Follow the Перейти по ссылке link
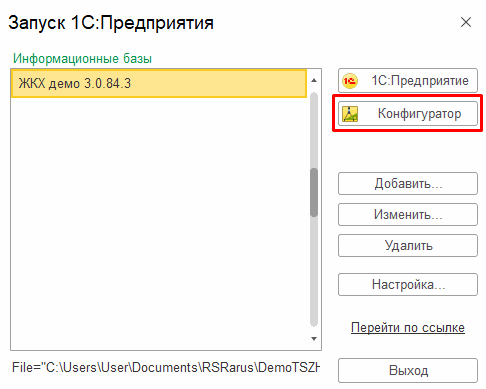This screenshot has height=389, width=486. click(x=408, y=327)
